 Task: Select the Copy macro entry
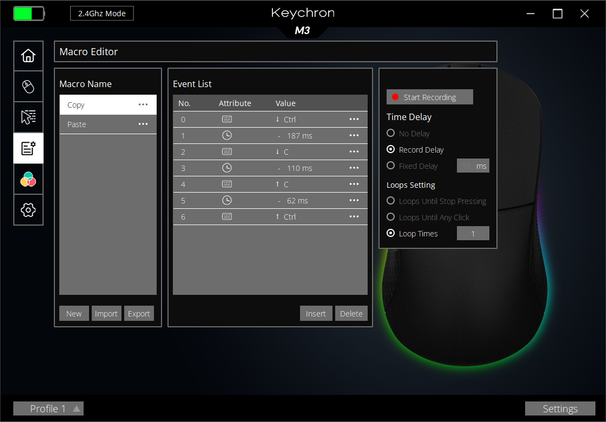pyautogui.click(x=108, y=105)
